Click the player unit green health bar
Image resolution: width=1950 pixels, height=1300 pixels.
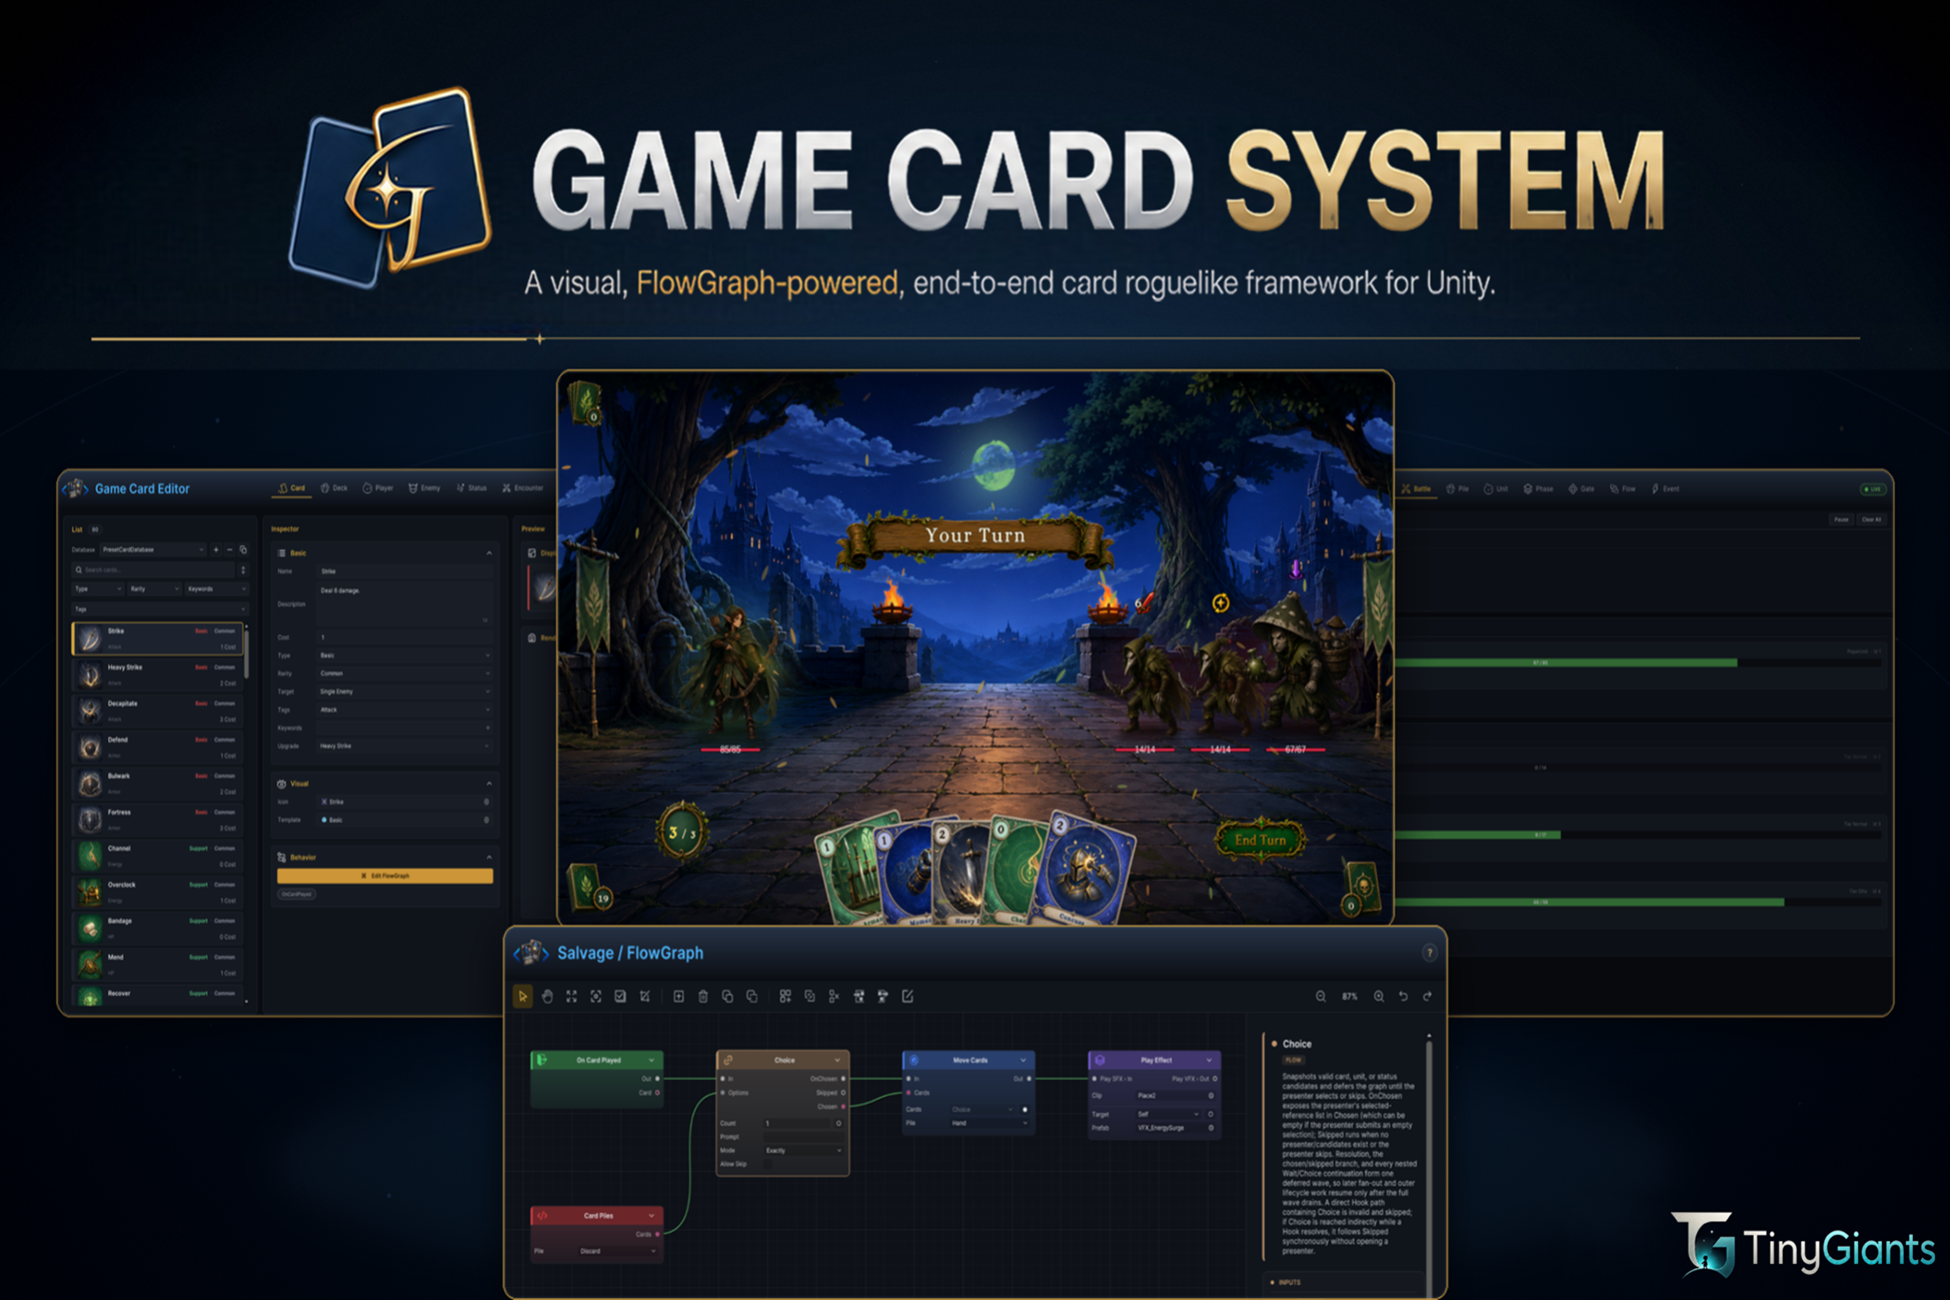(1567, 663)
